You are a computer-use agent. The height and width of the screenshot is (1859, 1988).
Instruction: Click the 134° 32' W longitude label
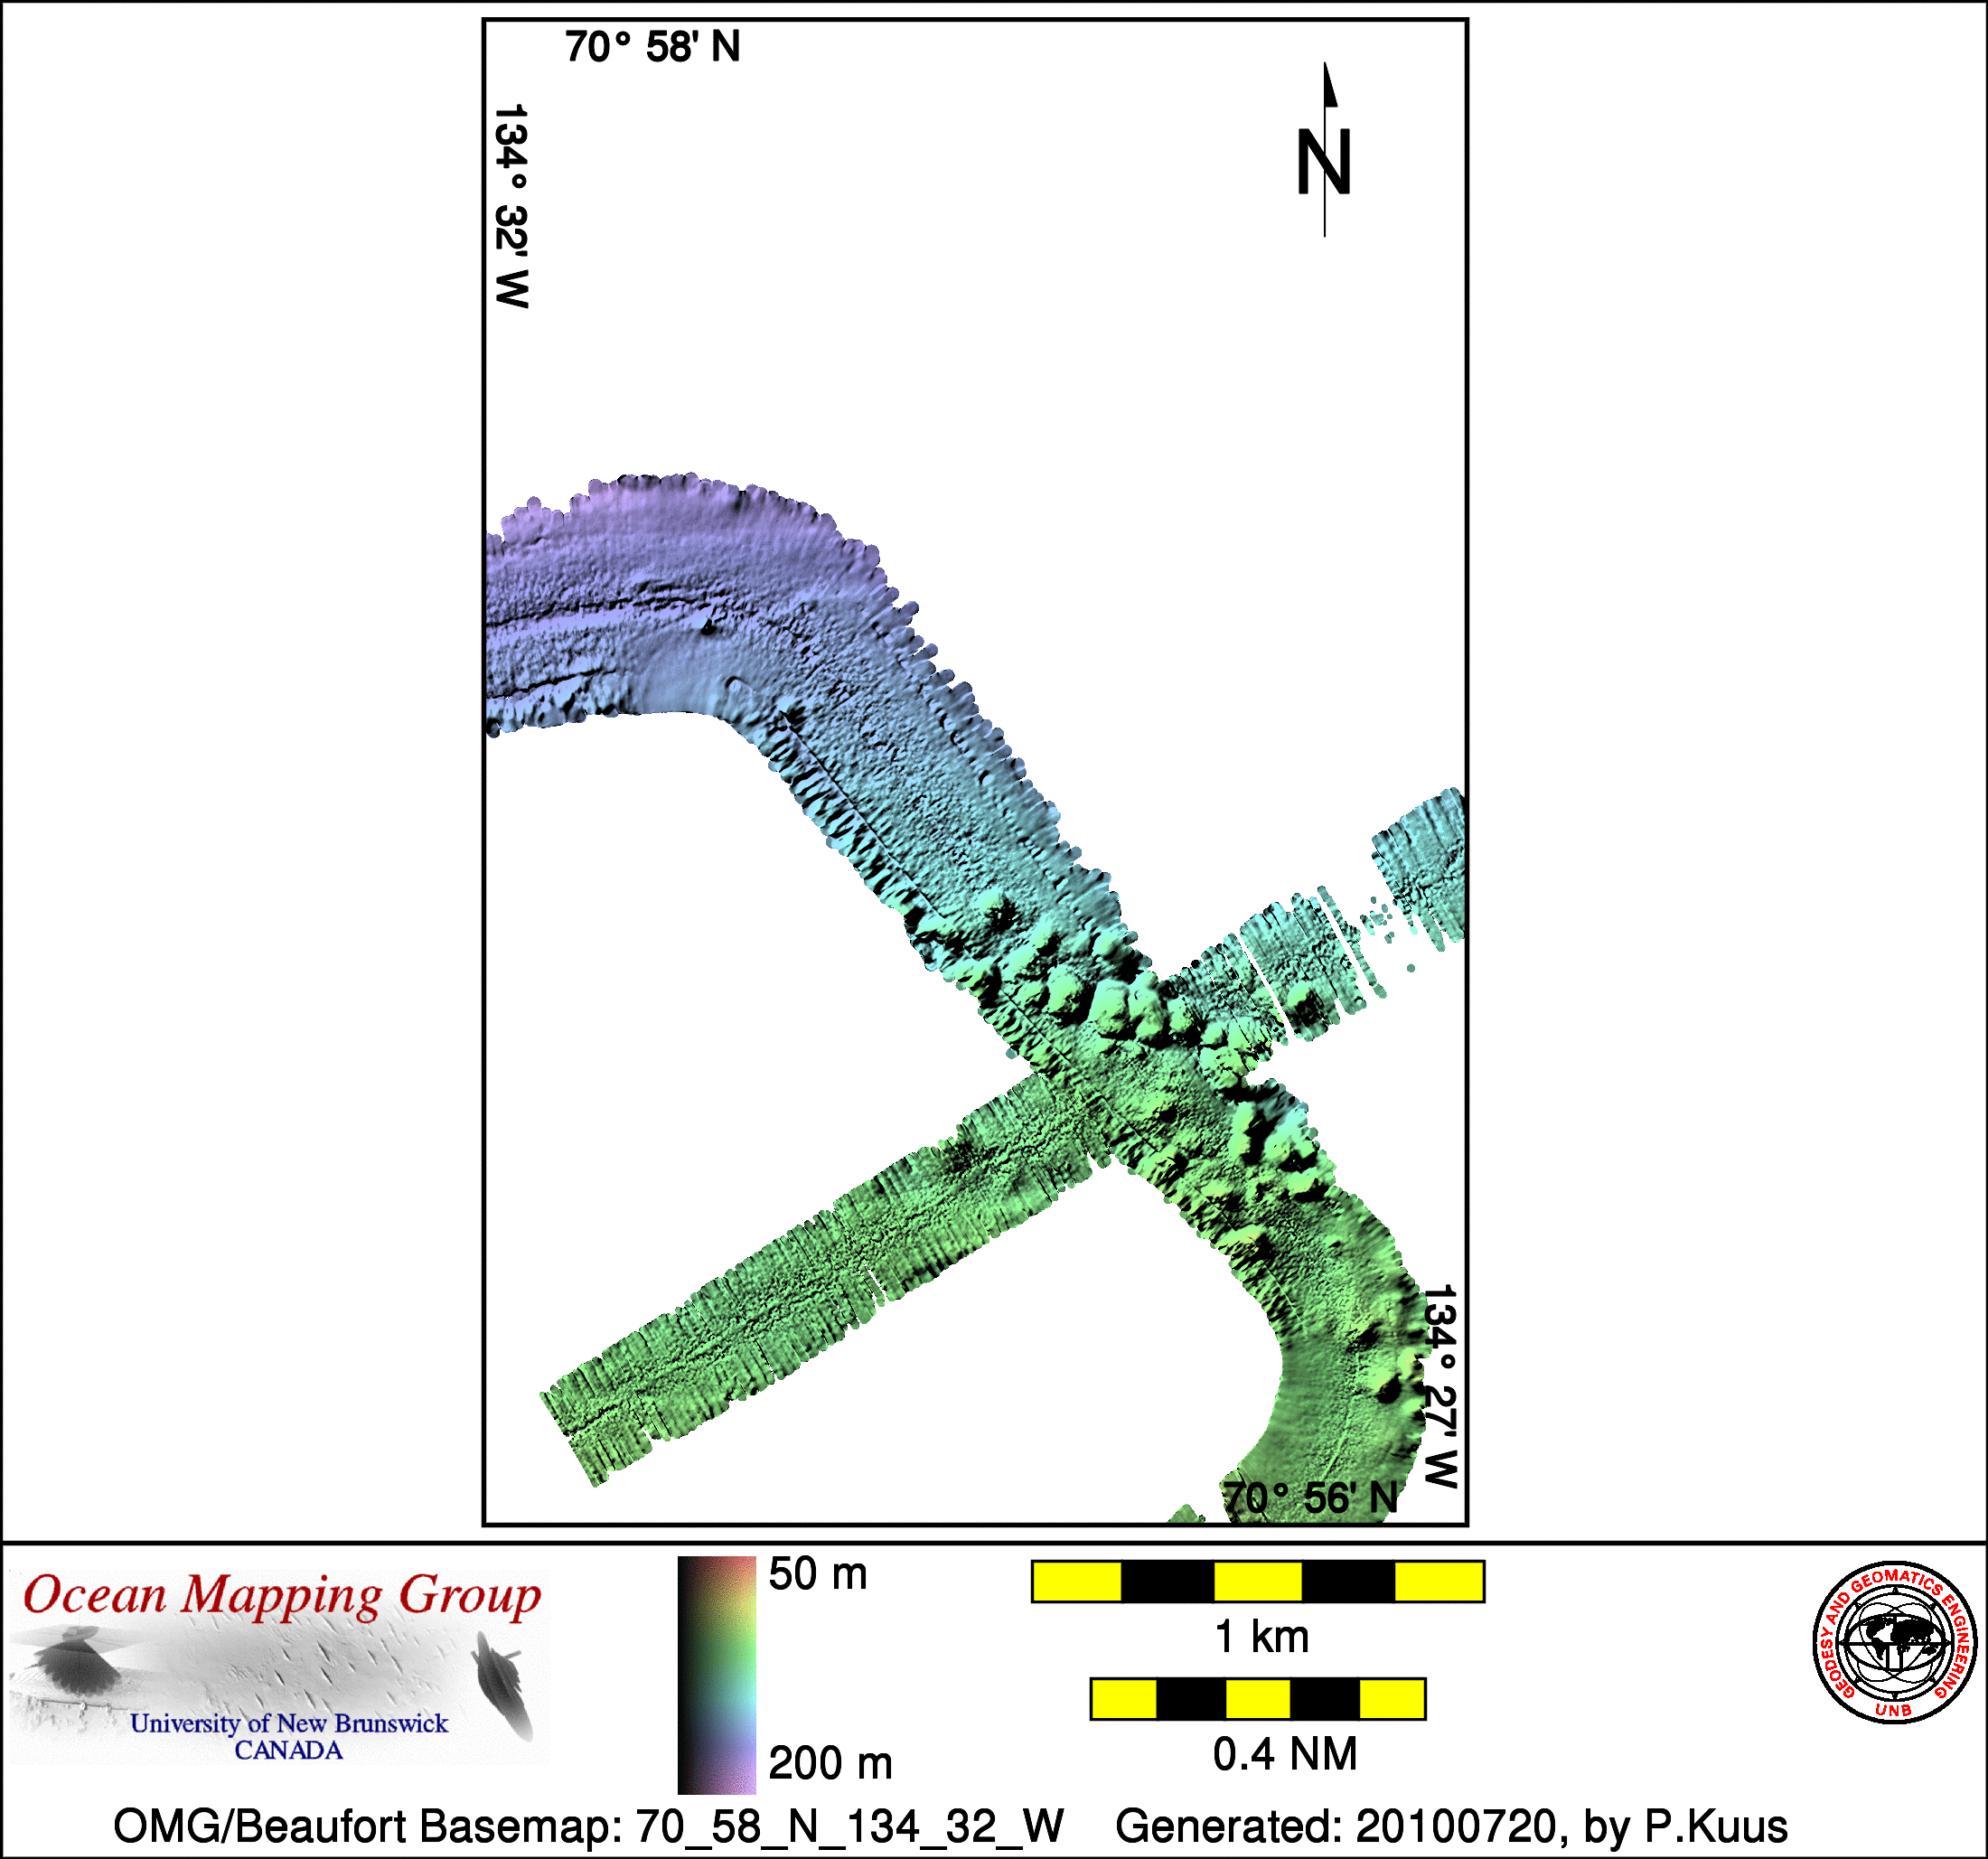[x=511, y=206]
